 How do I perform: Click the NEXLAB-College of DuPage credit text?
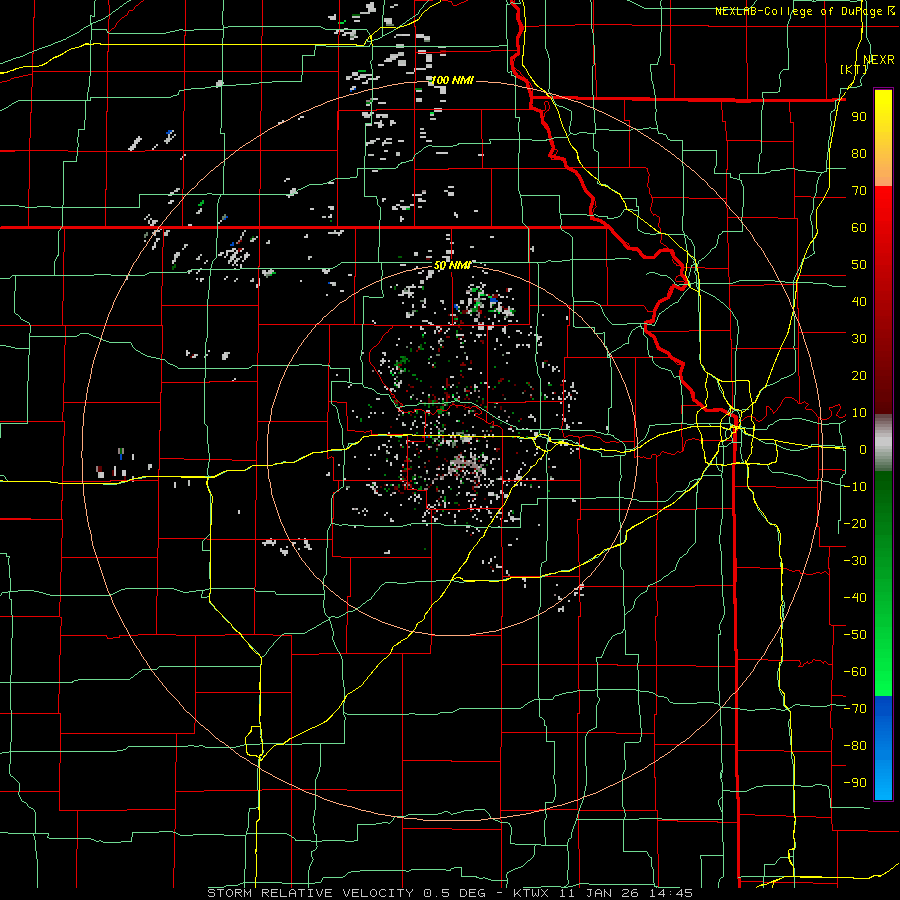pos(800,11)
